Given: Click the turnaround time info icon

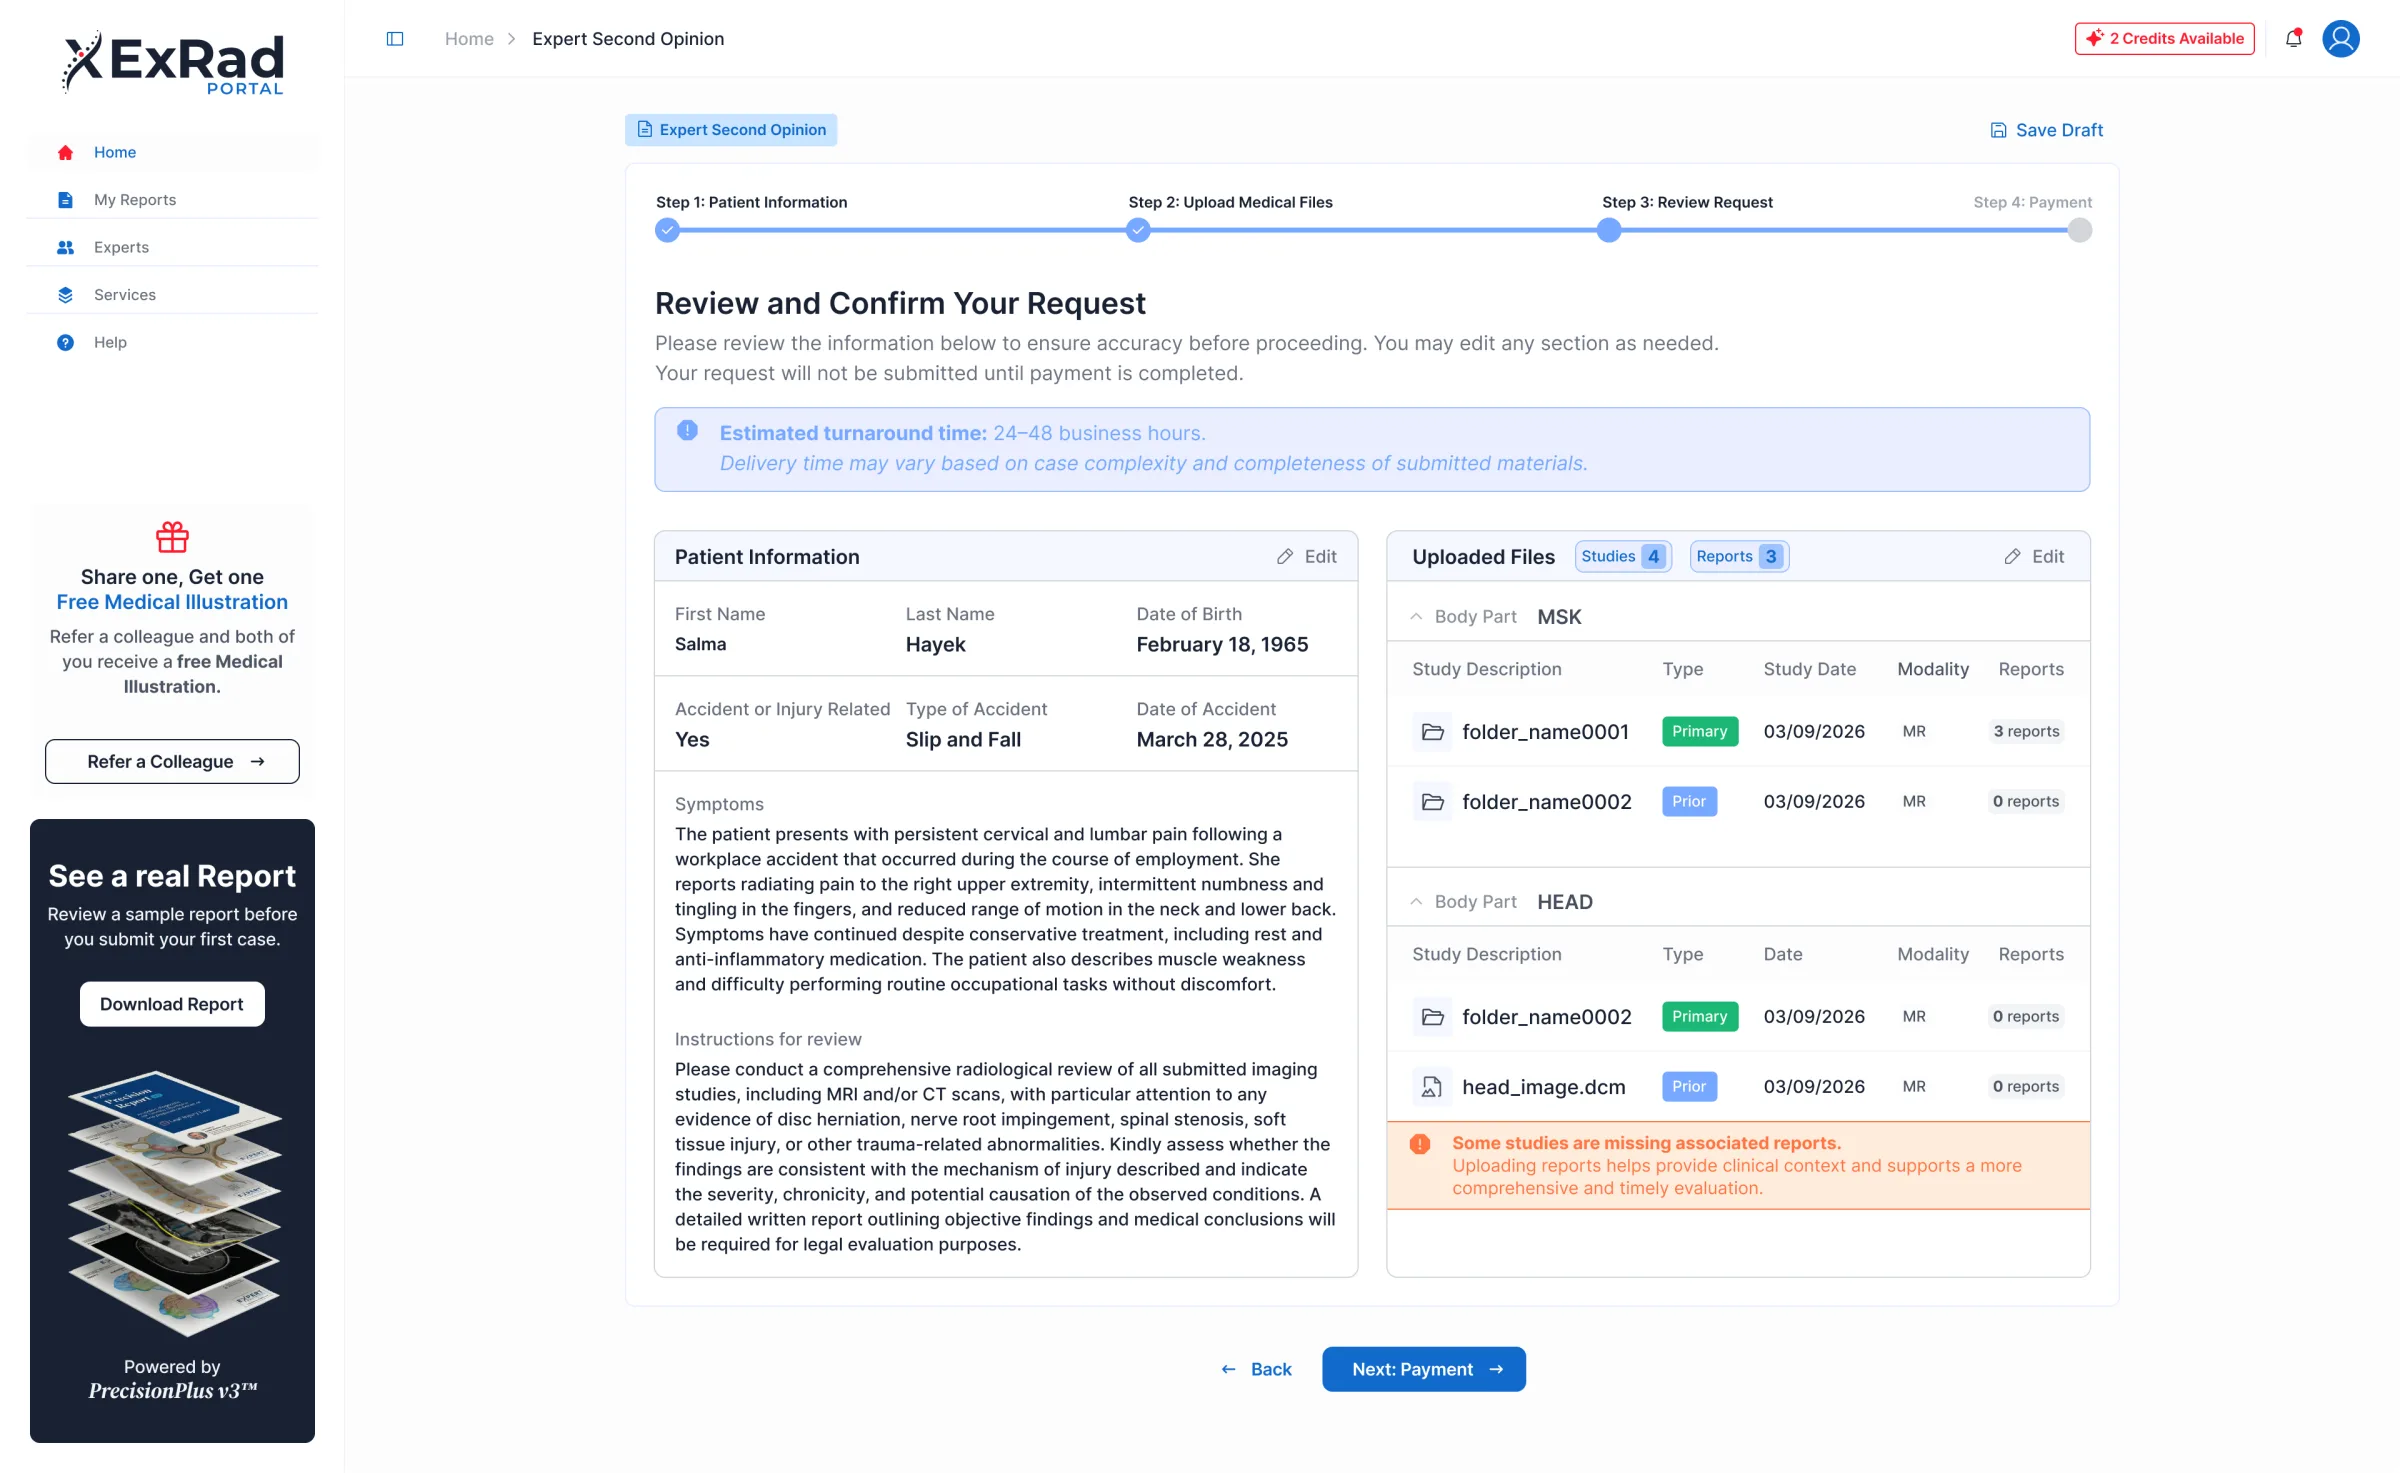Looking at the screenshot, I should tap(687, 431).
